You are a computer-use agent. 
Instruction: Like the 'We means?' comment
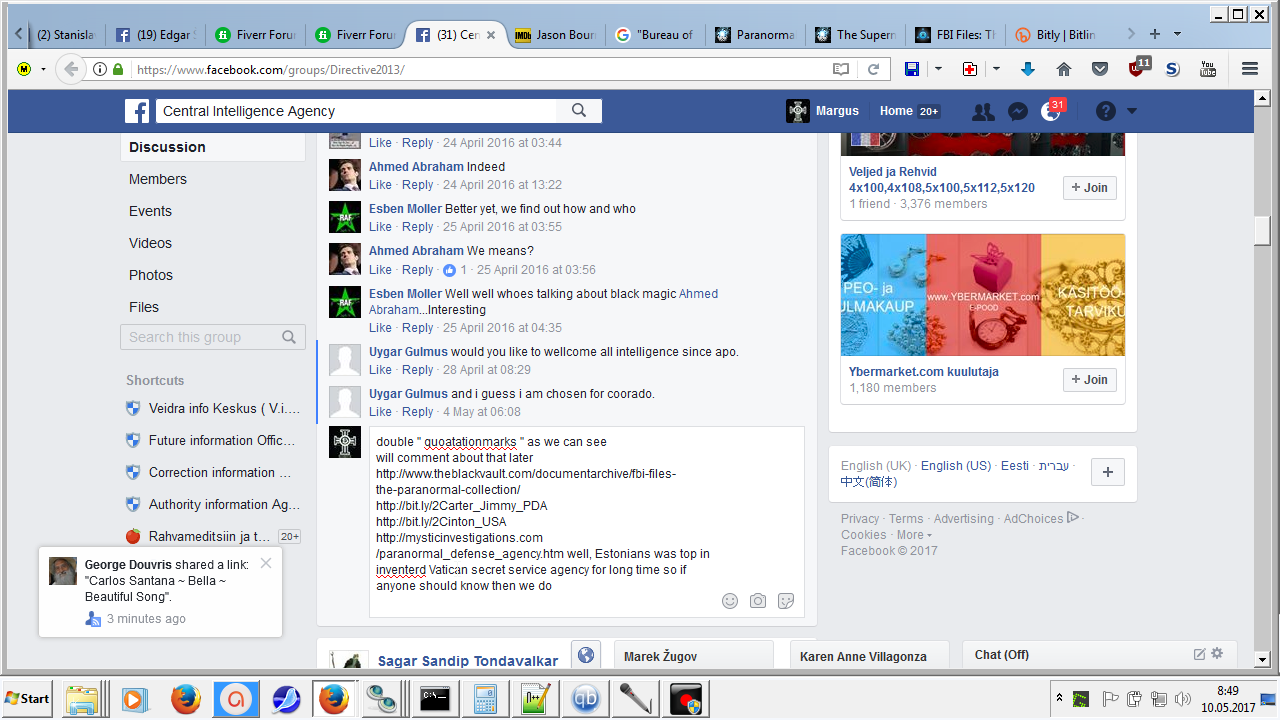[380, 270]
